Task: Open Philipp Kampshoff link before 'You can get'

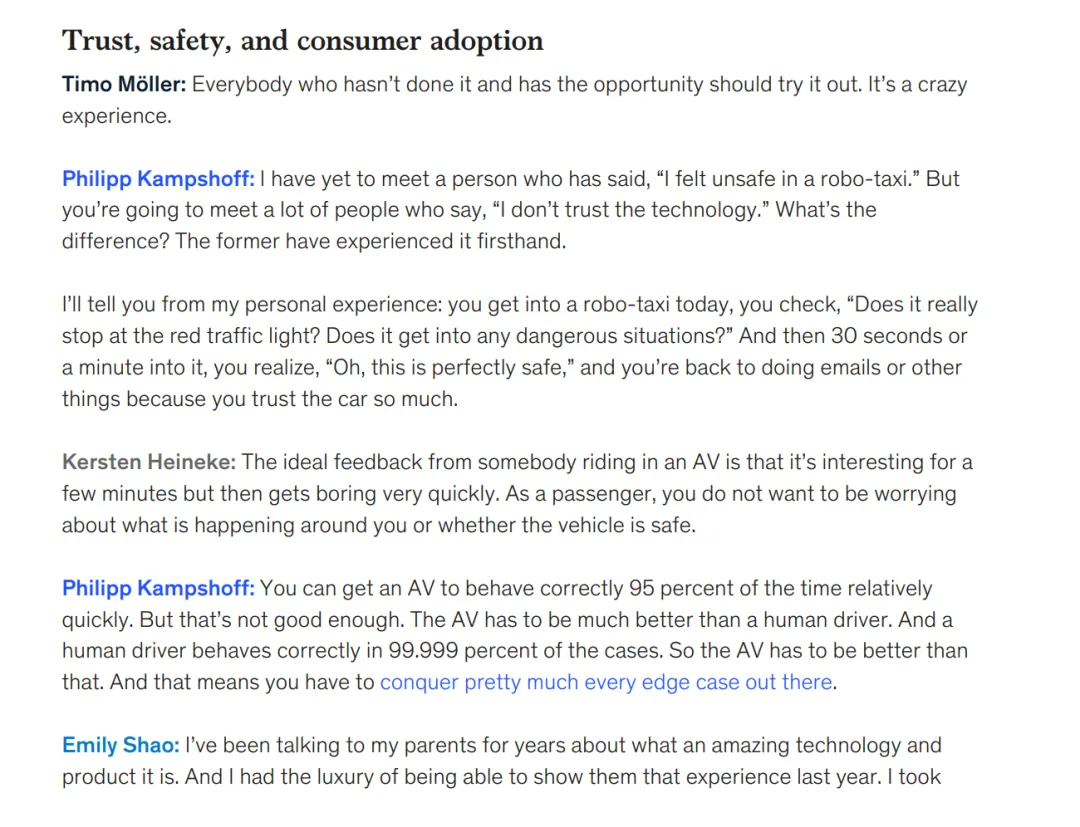Action: (158, 588)
